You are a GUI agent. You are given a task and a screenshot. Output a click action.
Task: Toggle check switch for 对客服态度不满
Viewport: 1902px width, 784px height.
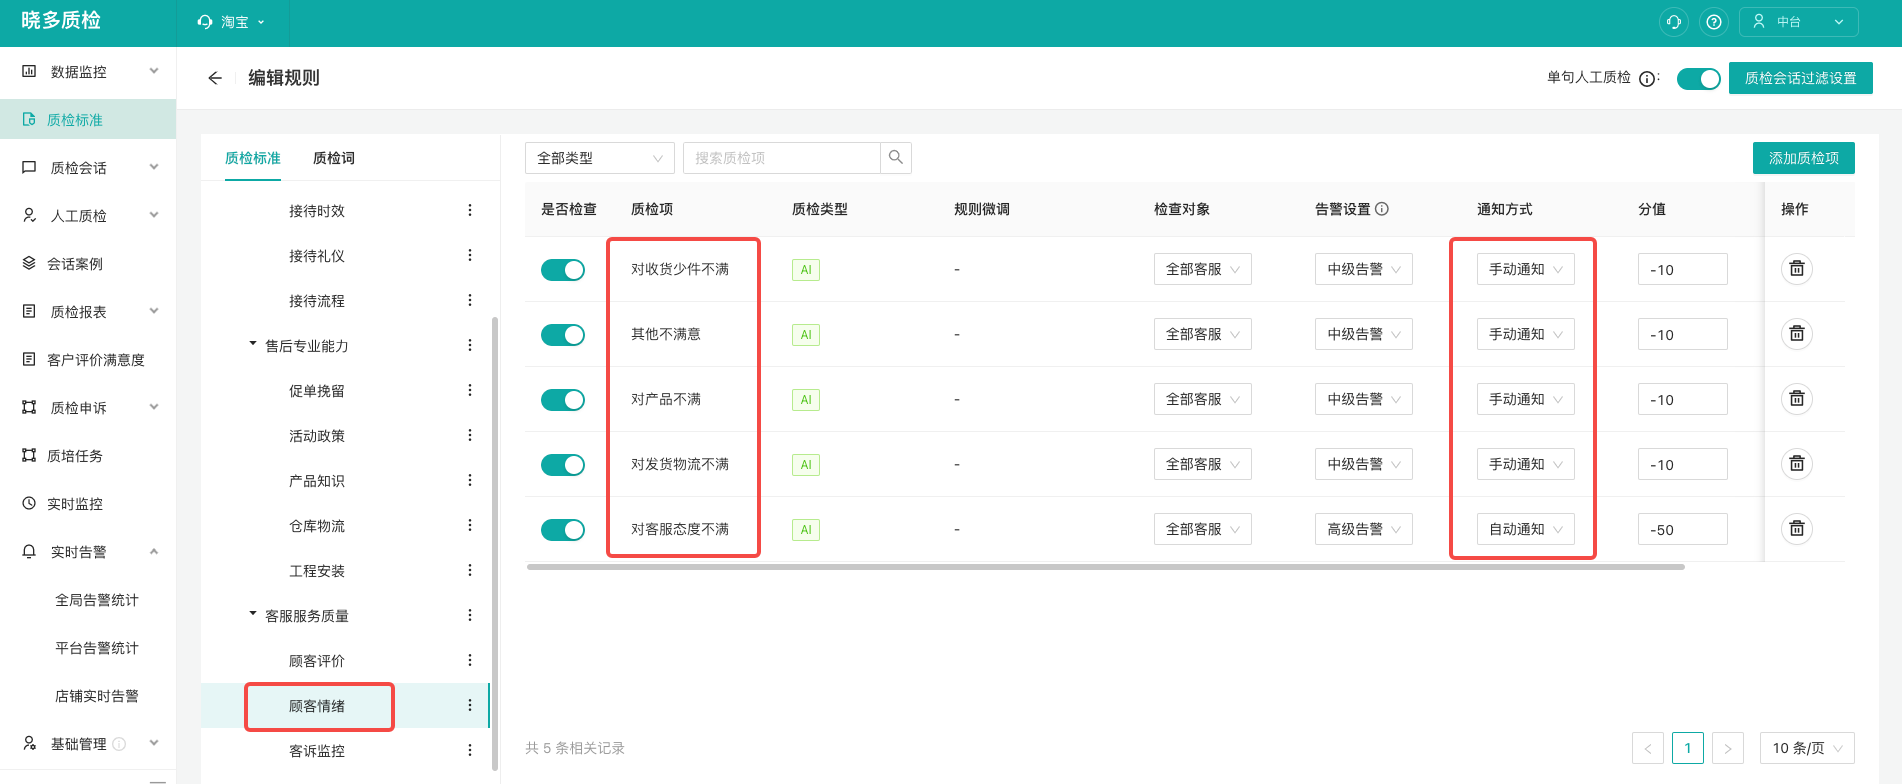point(563,530)
